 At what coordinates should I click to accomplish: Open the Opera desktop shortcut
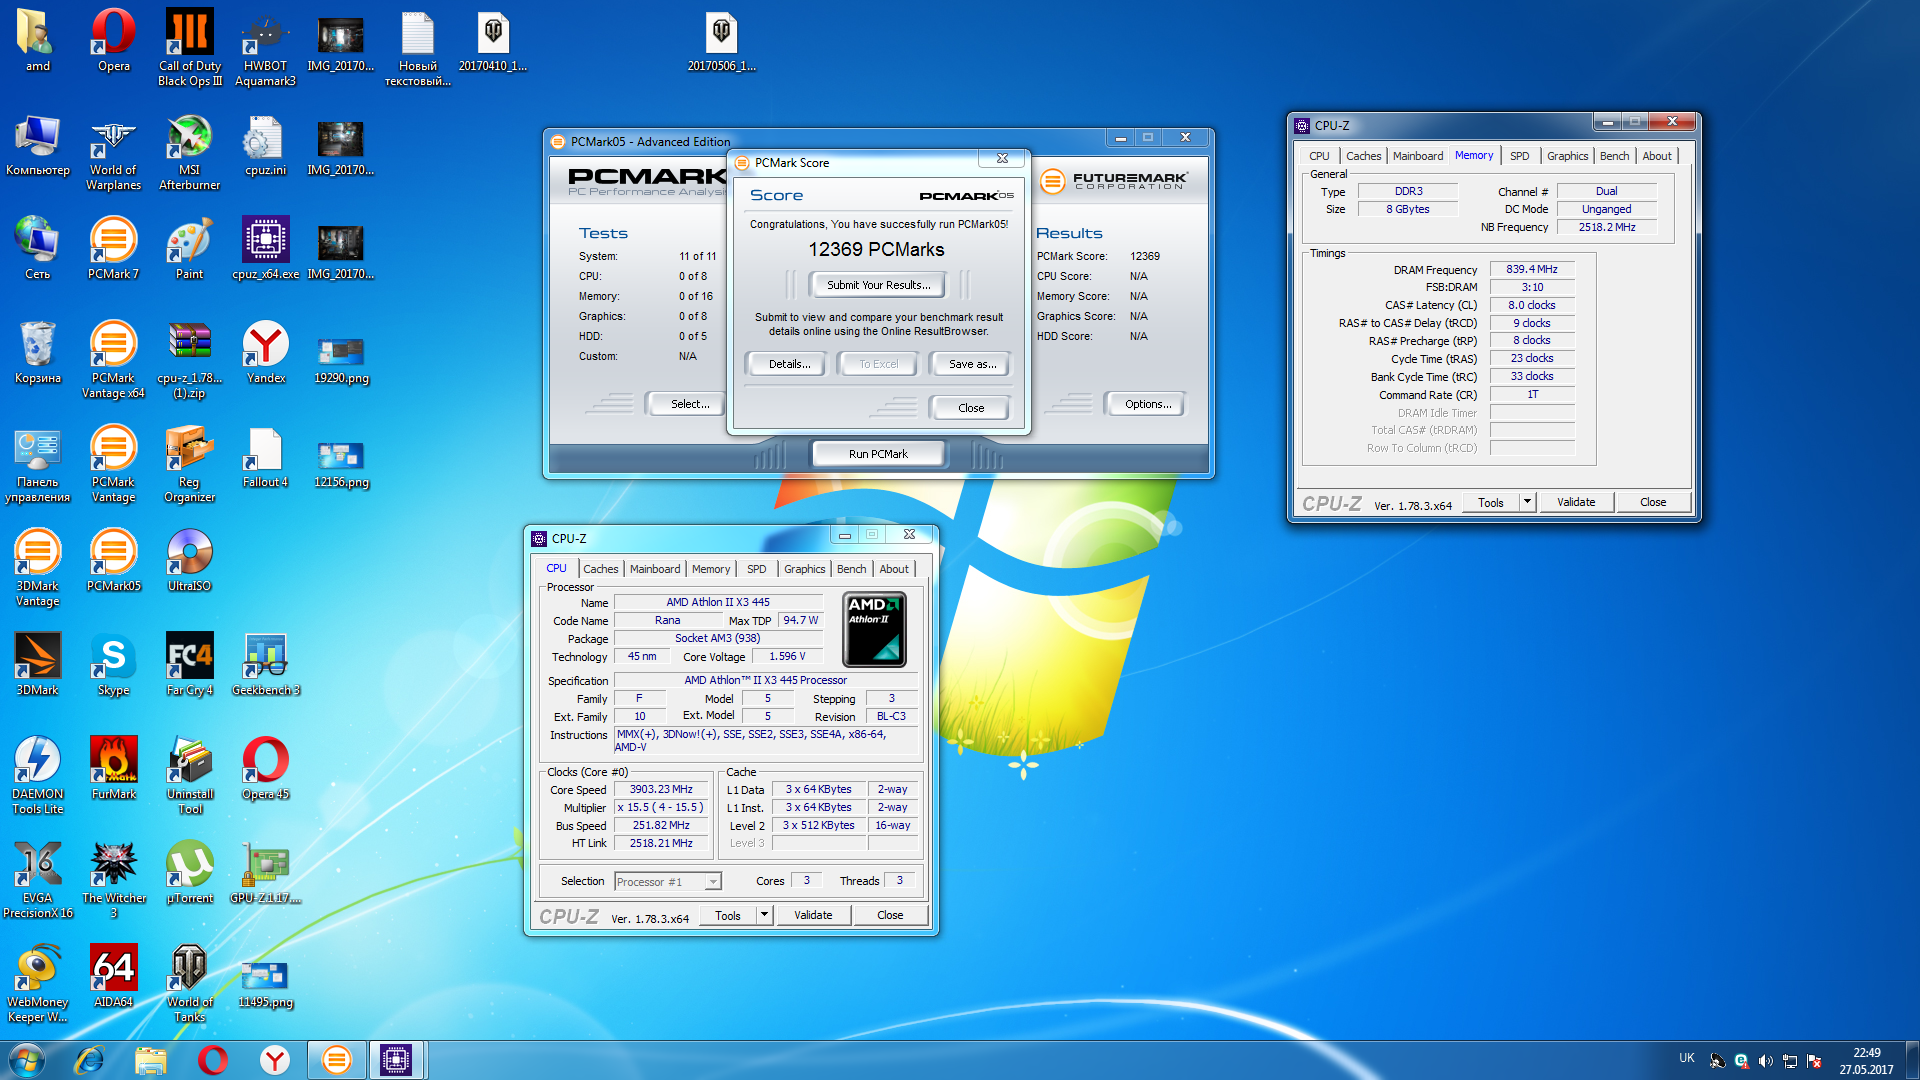click(113, 40)
